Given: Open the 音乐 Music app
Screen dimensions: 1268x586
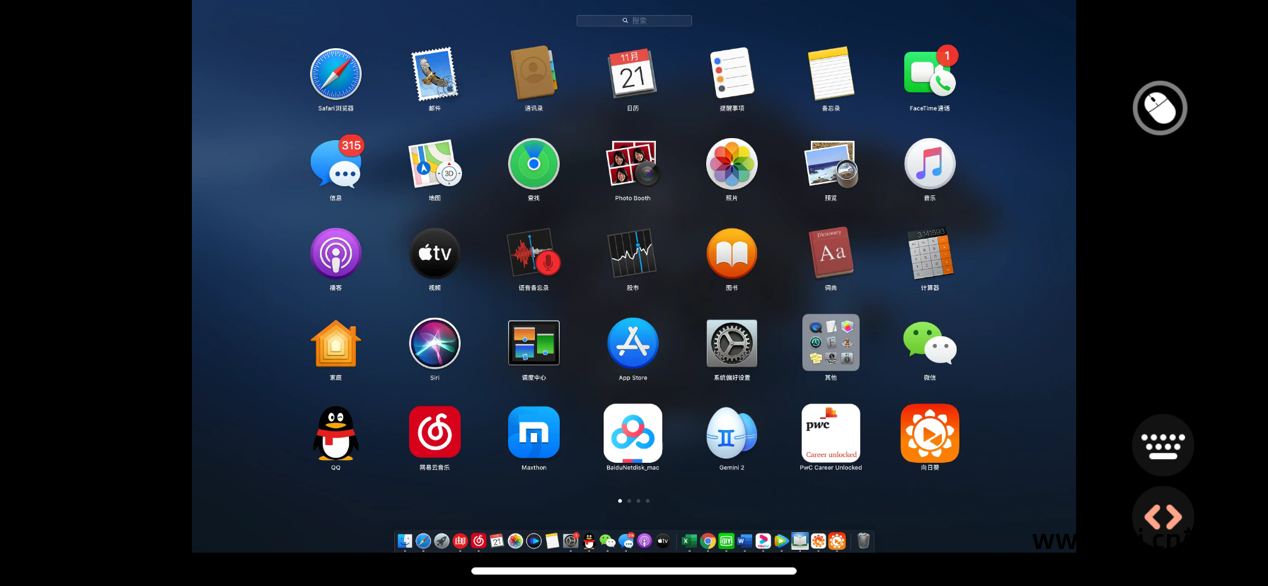Looking at the screenshot, I should point(930,164).
